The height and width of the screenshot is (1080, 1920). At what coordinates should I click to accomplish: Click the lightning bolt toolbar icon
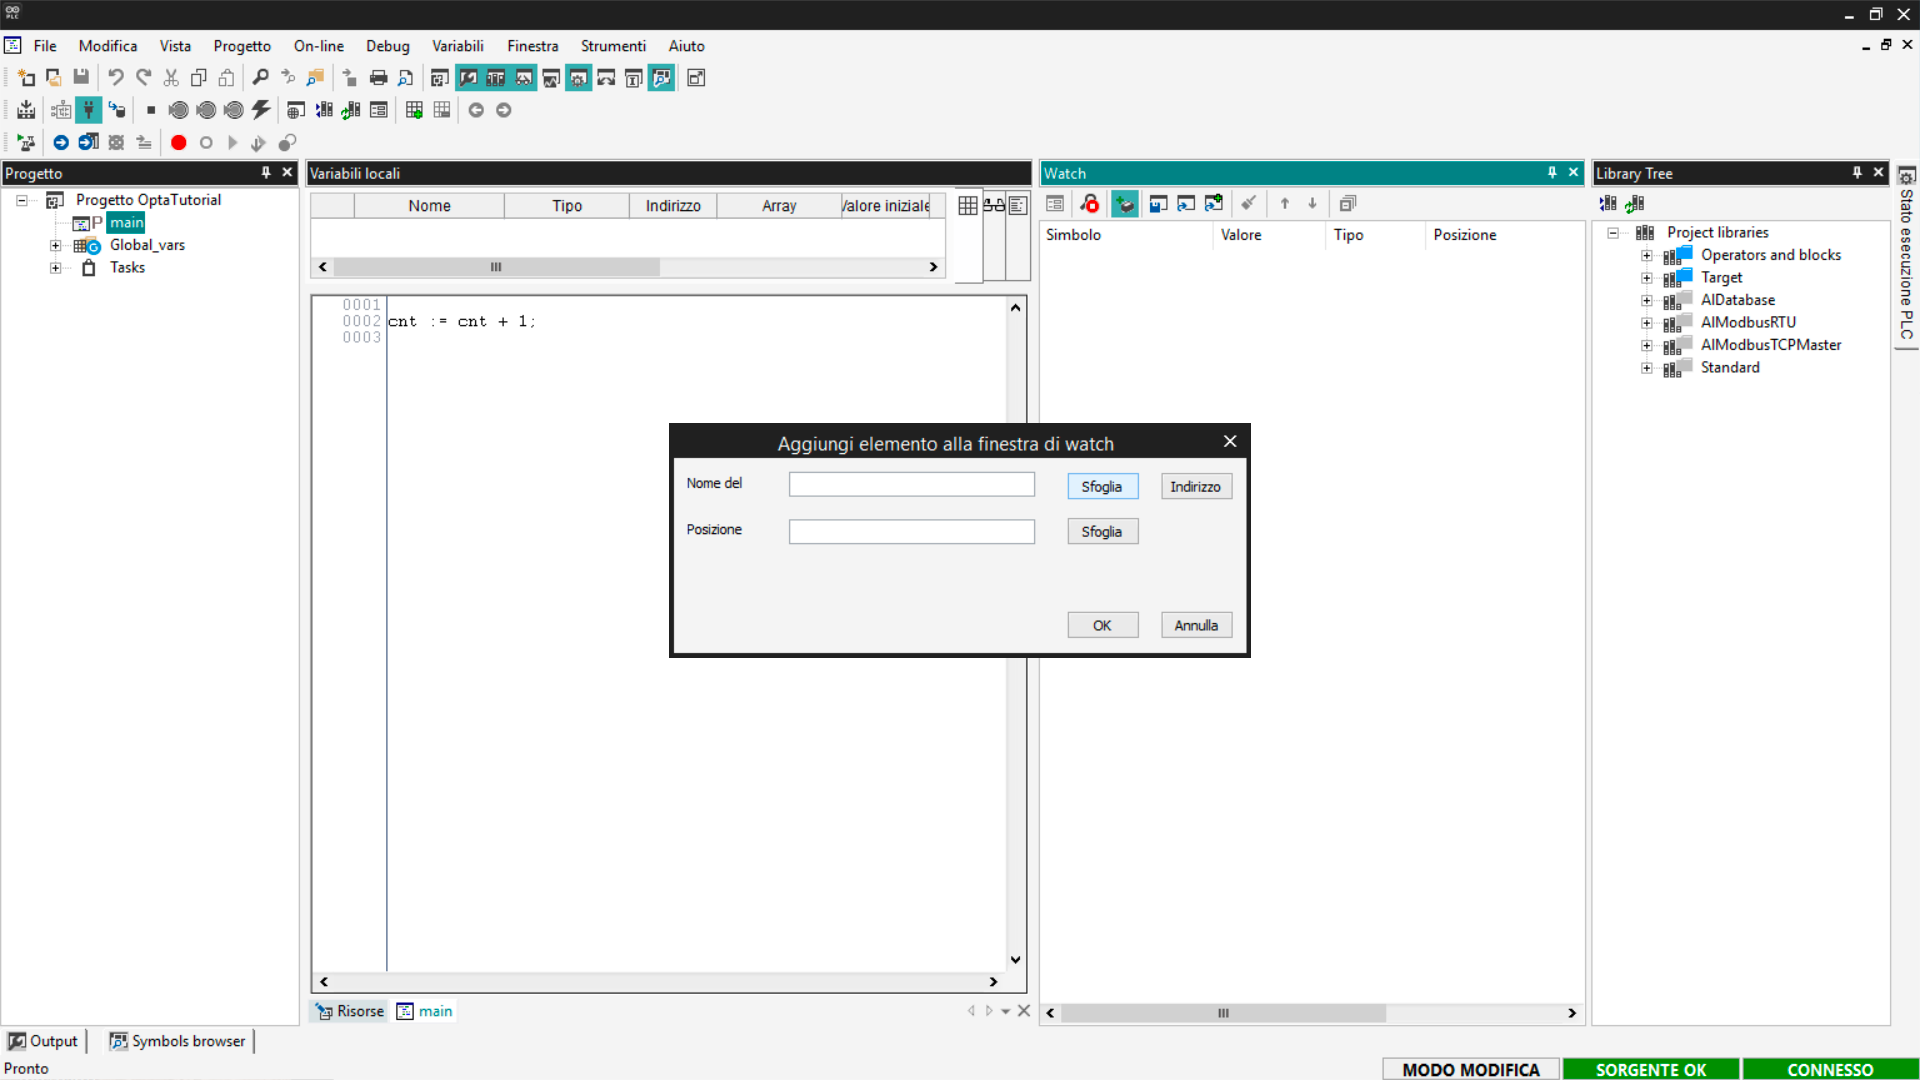tap(261, 110)
